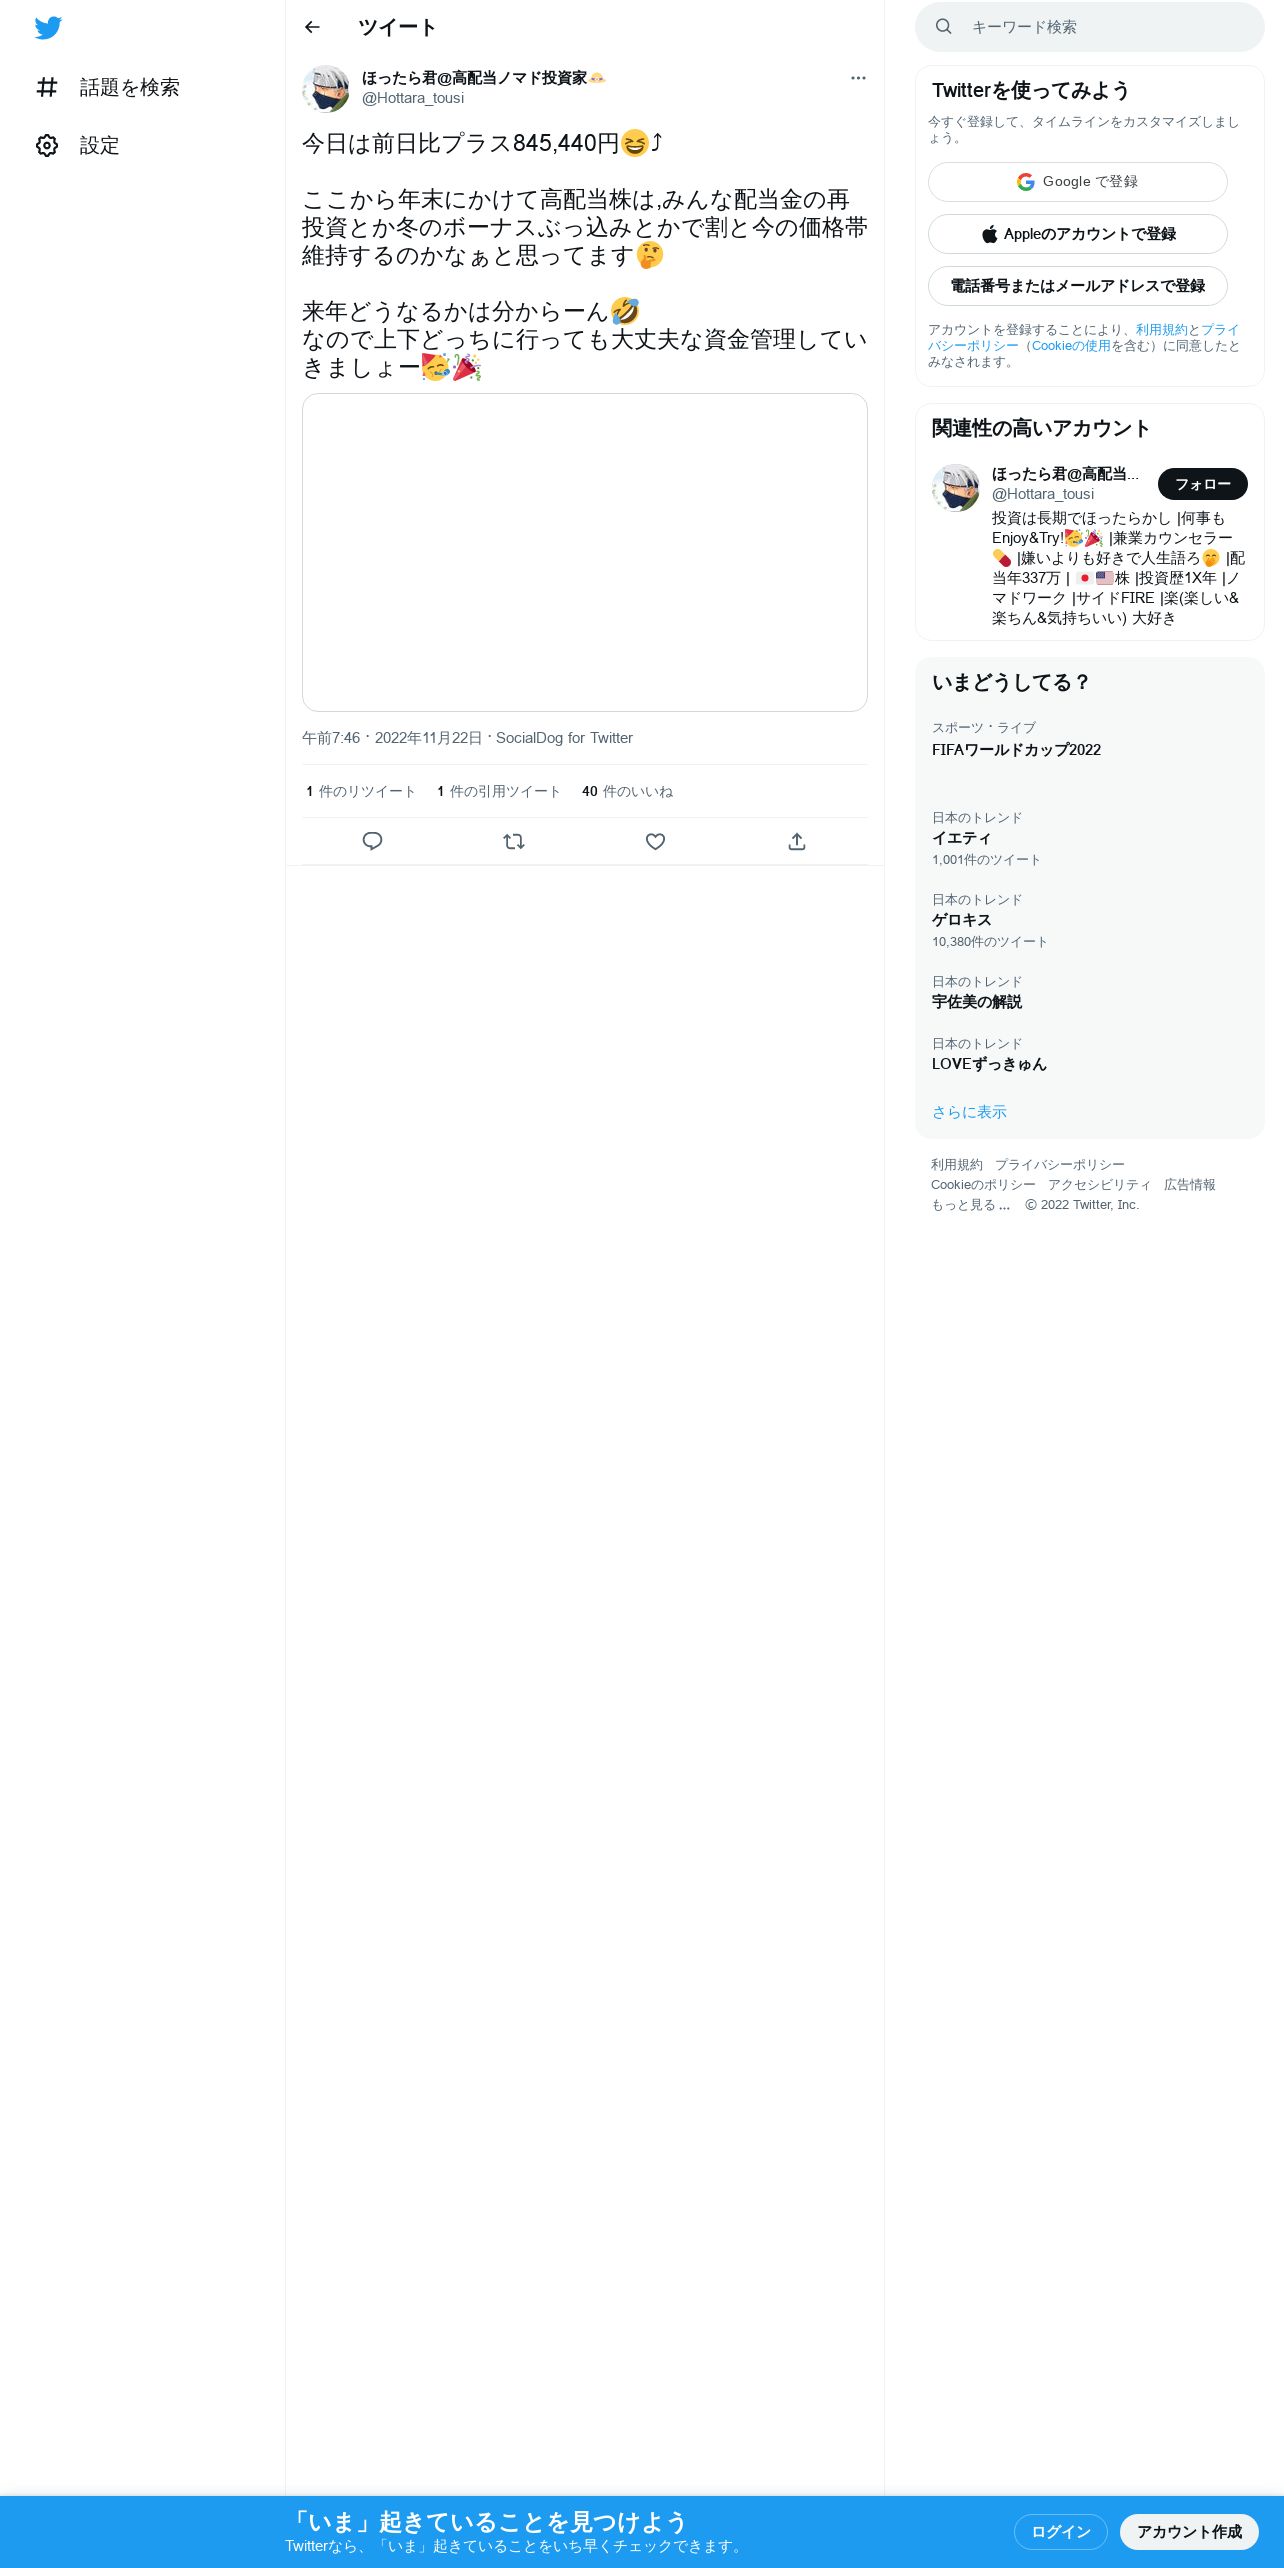Click Google で登録 button

click(1078, 182)
